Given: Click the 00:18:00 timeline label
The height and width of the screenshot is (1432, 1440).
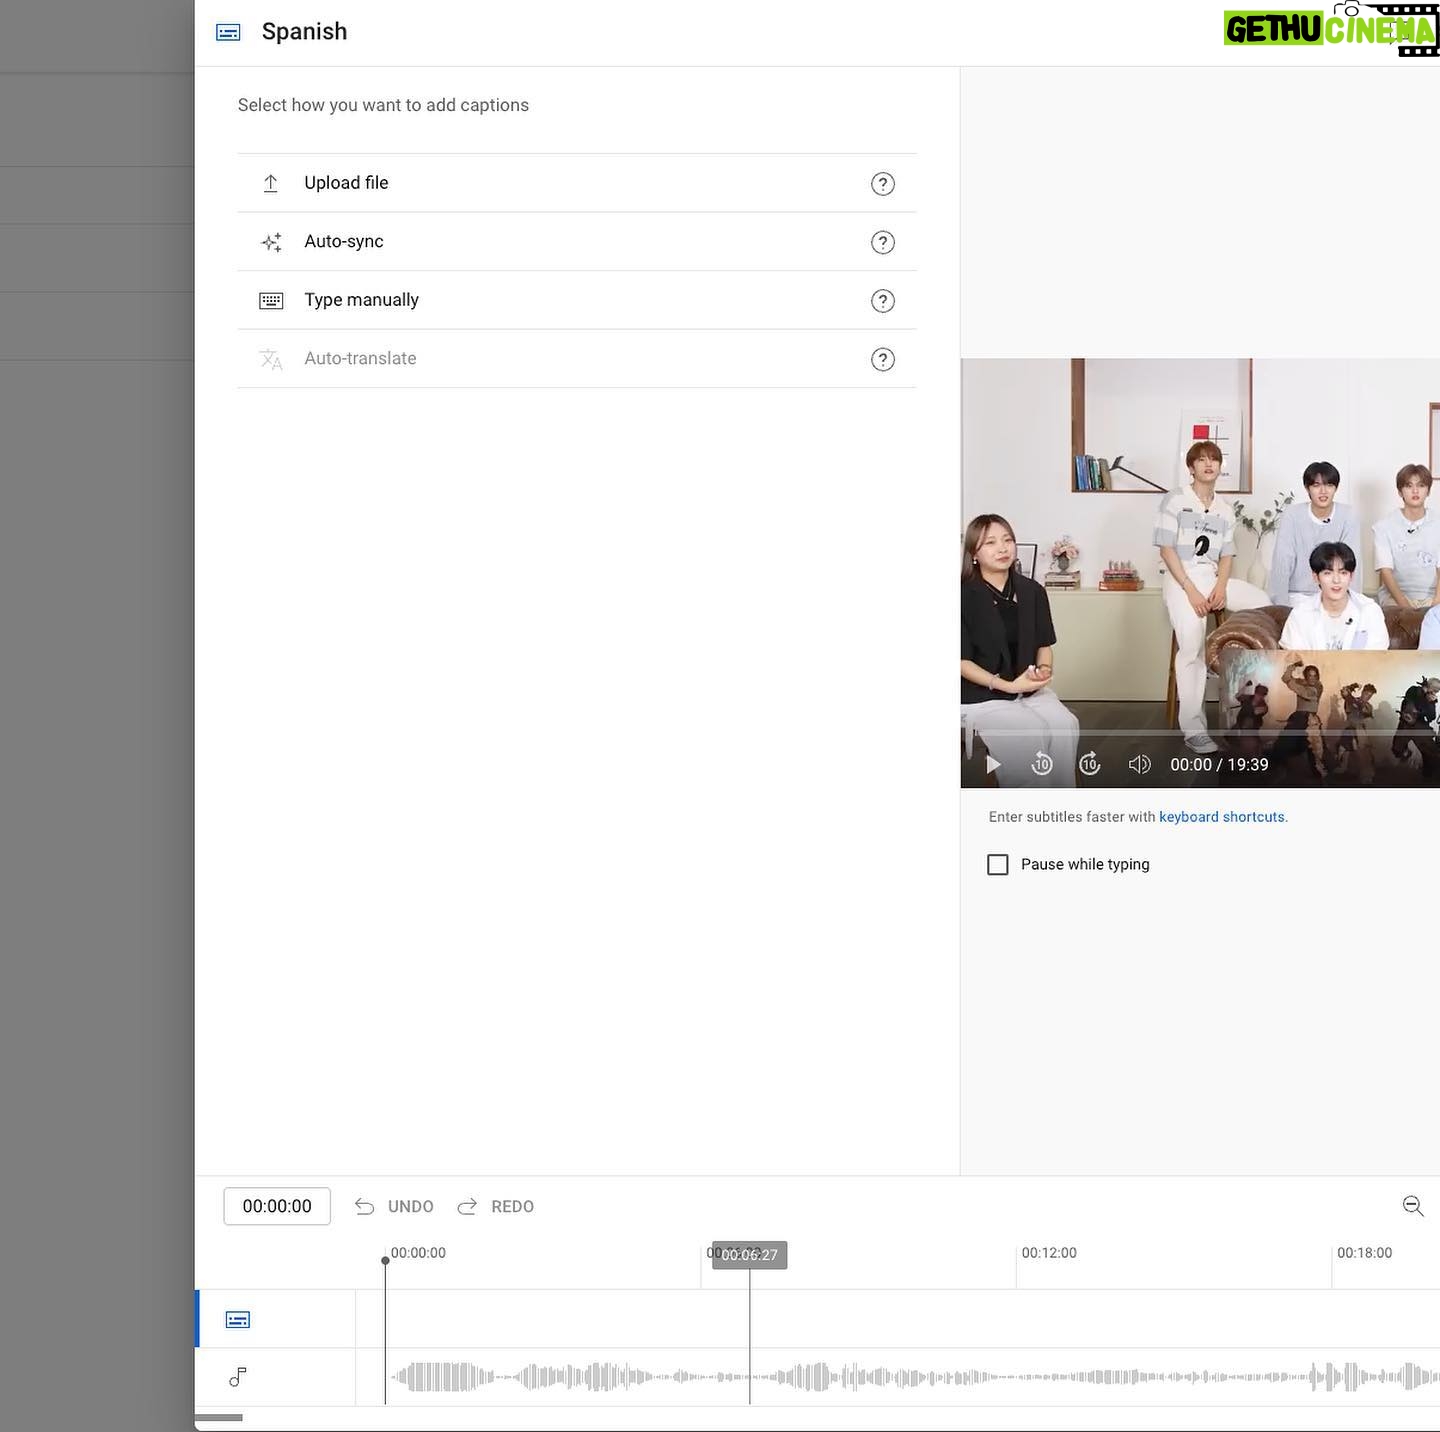Looking at the screenshot, I should coord(1364,1253).
